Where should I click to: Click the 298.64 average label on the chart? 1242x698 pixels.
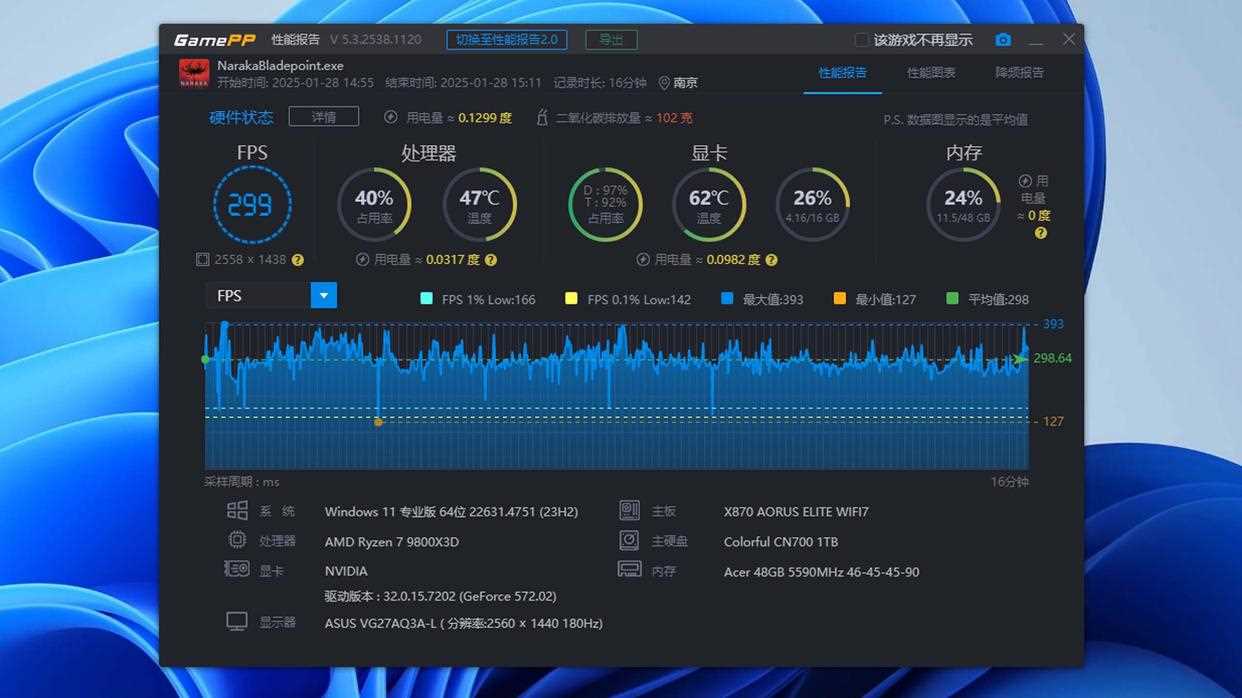click(x=1052, y=358)
